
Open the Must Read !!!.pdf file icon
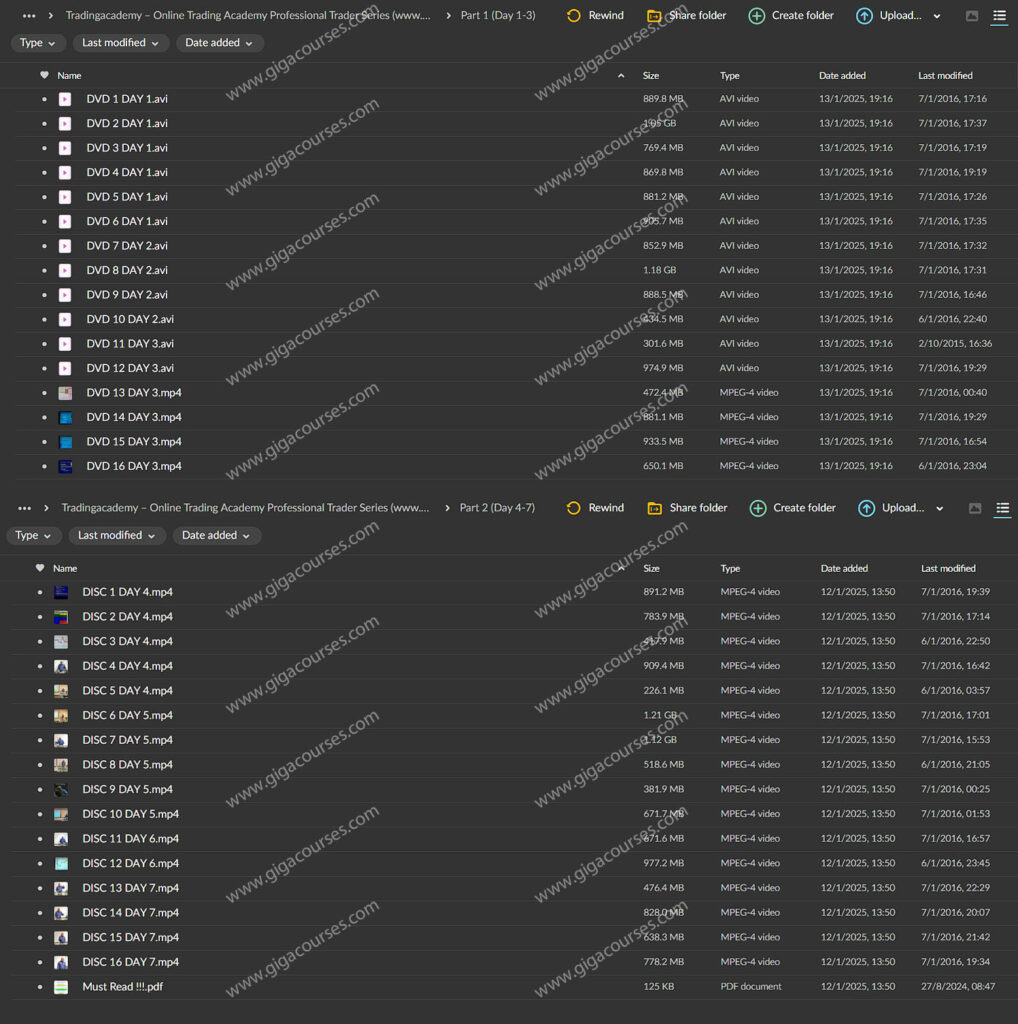[61, 987]
